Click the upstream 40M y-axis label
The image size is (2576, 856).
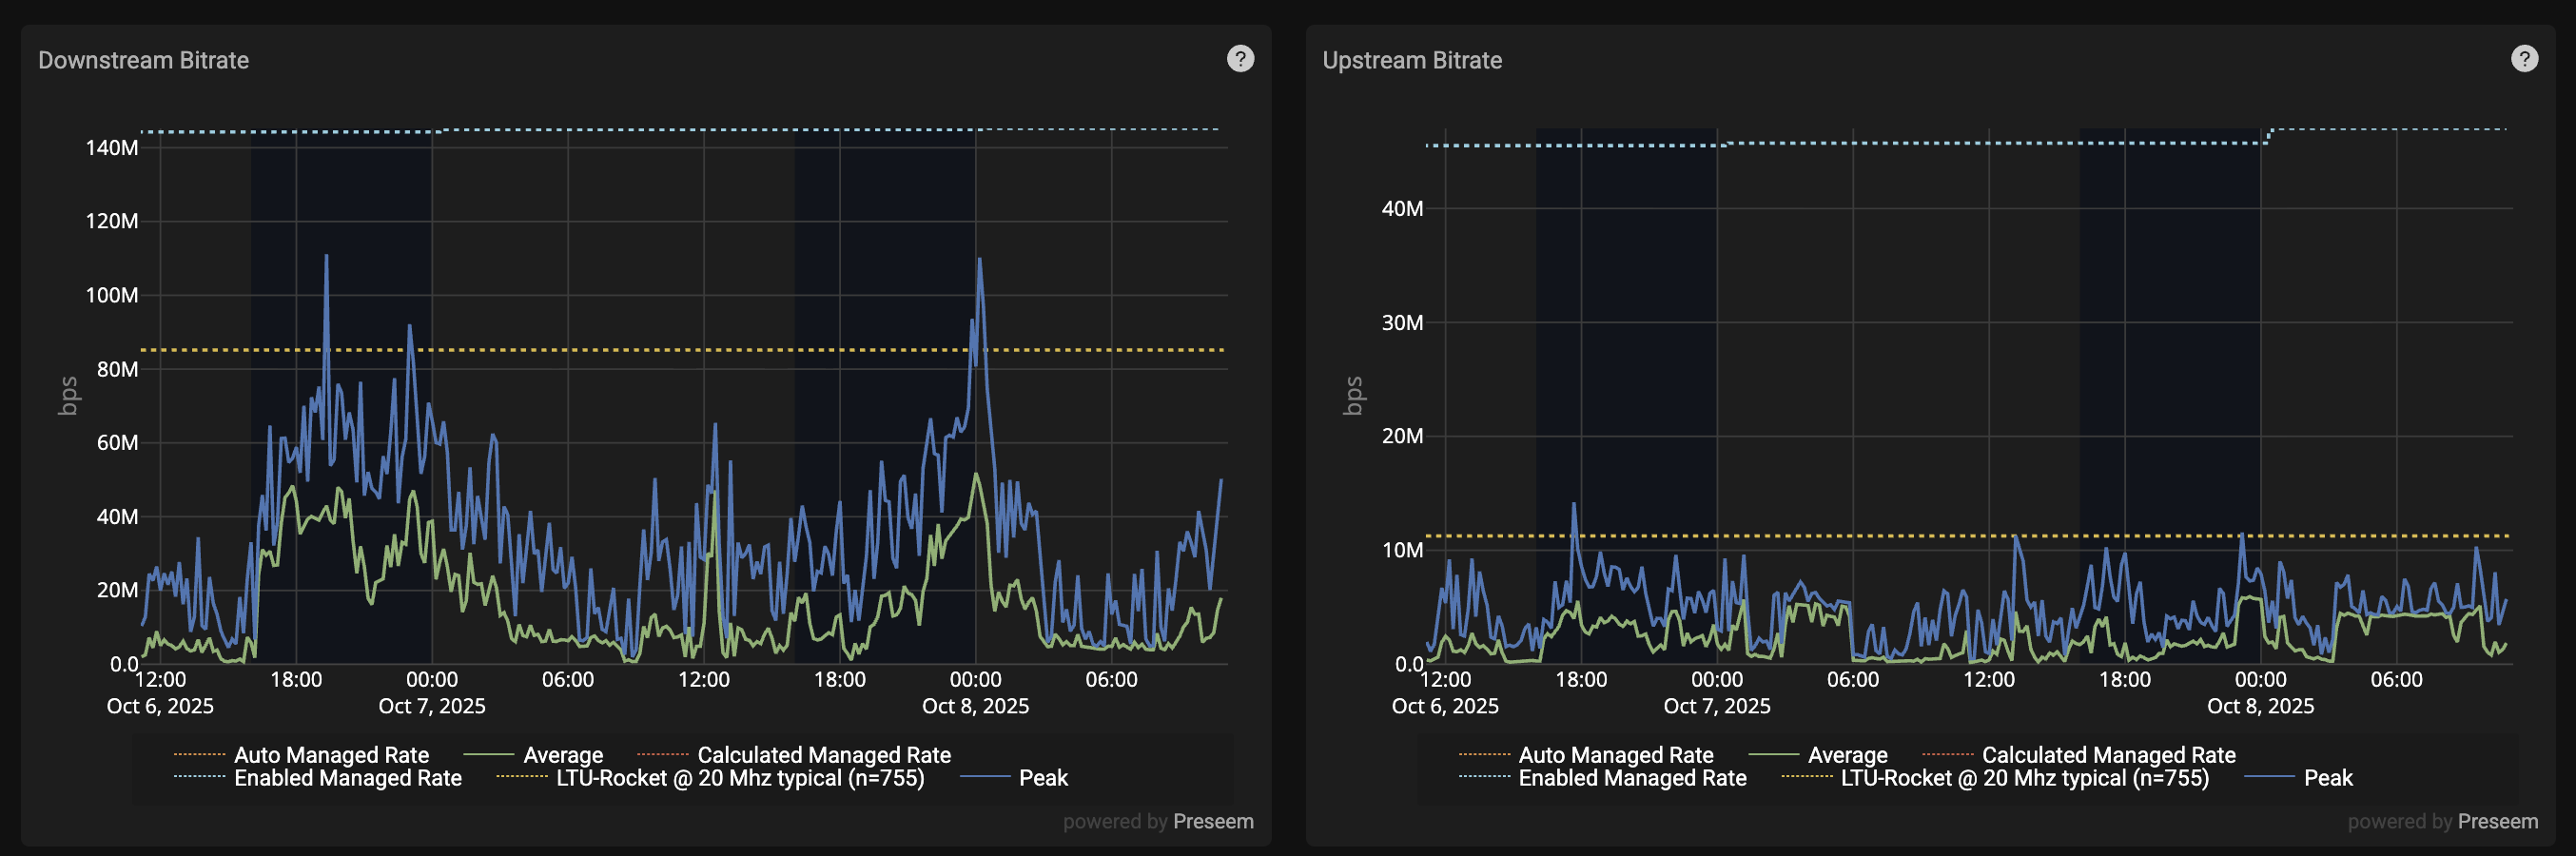[x=1401, y=209]
